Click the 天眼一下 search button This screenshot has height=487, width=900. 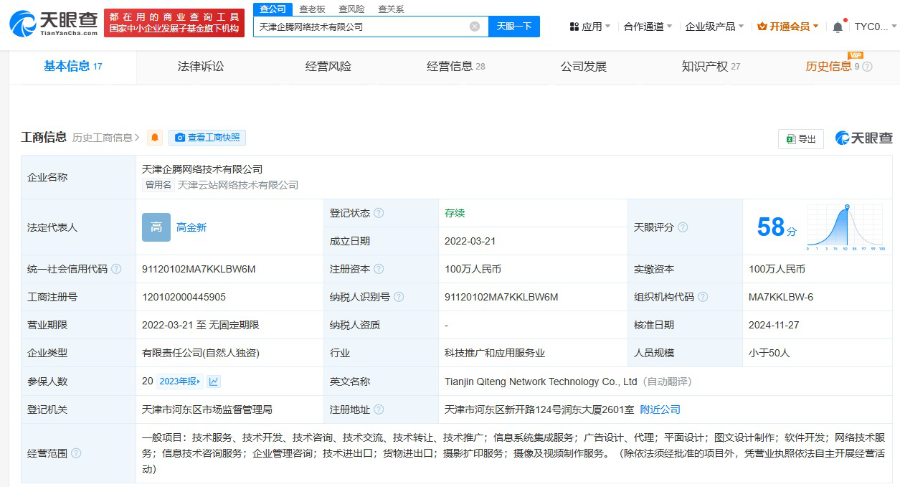pyautogui.click(x=514, y=26)
